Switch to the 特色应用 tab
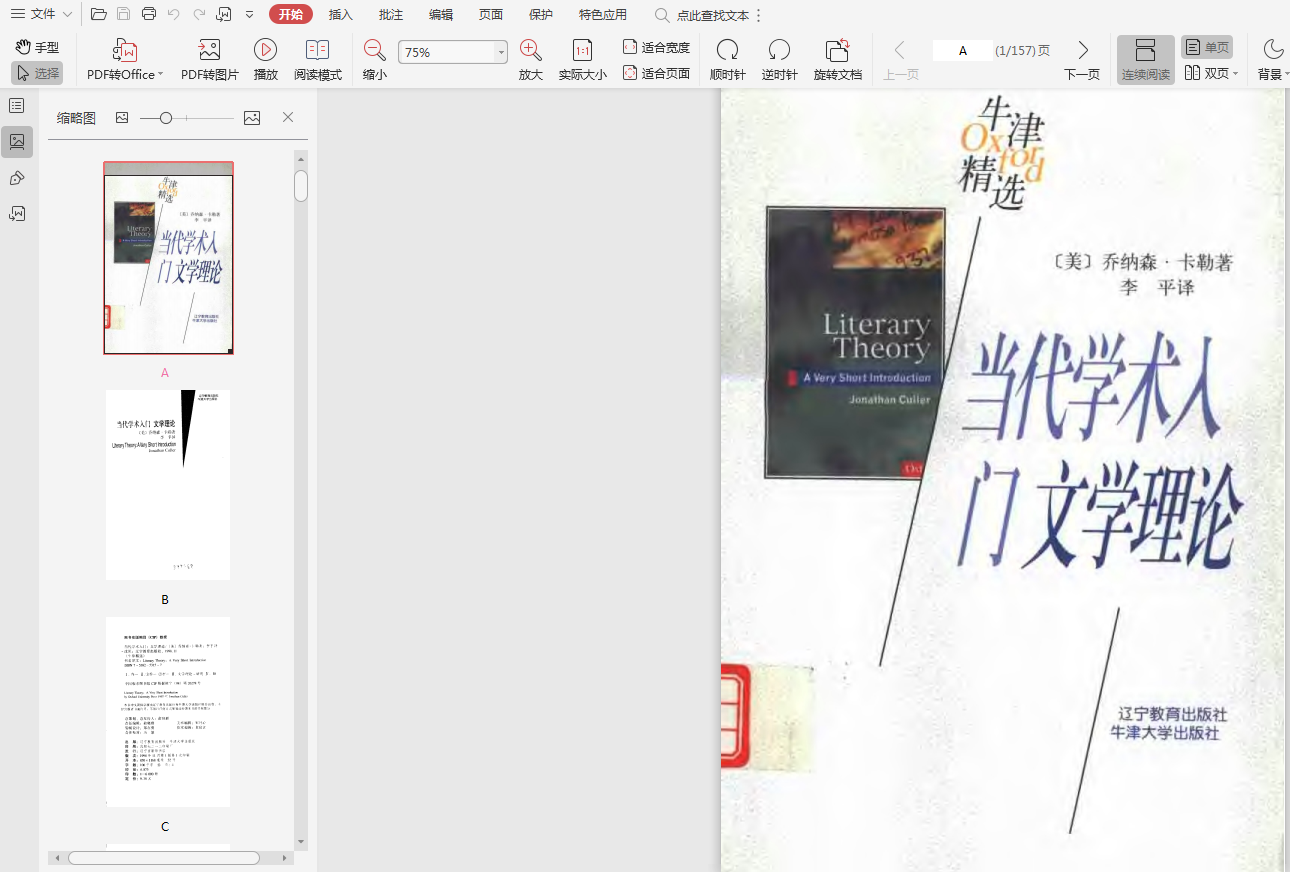 603,14
